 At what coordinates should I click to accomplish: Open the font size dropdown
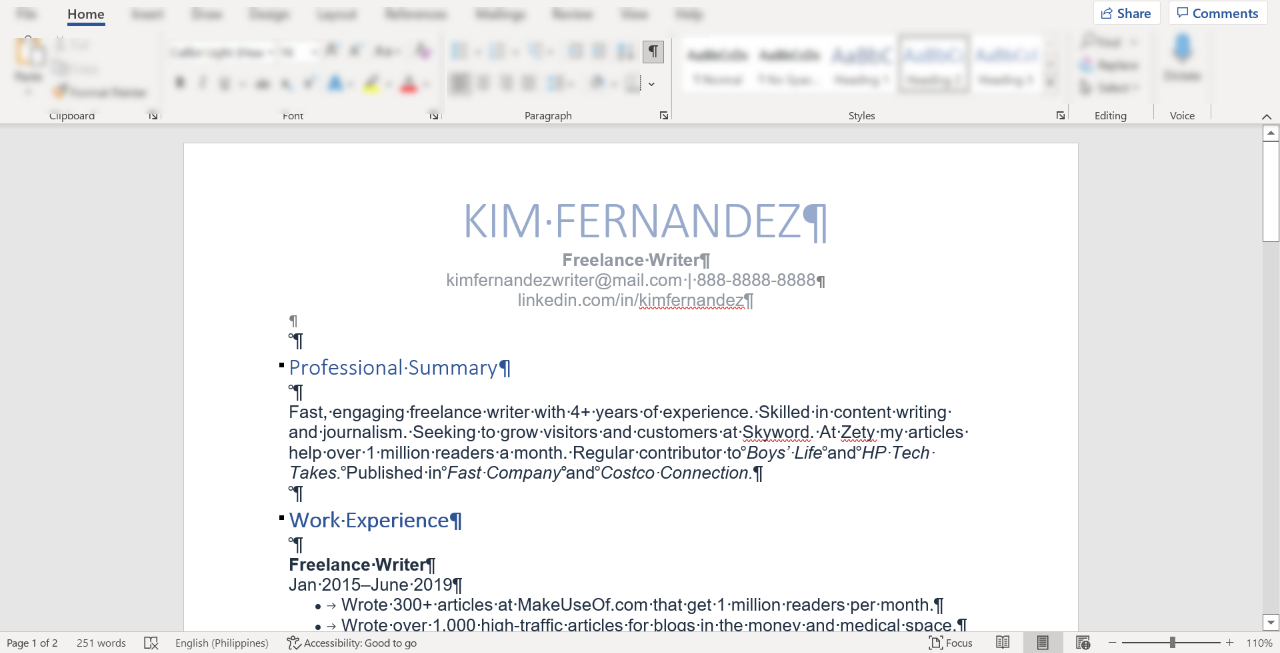point(317,50)
